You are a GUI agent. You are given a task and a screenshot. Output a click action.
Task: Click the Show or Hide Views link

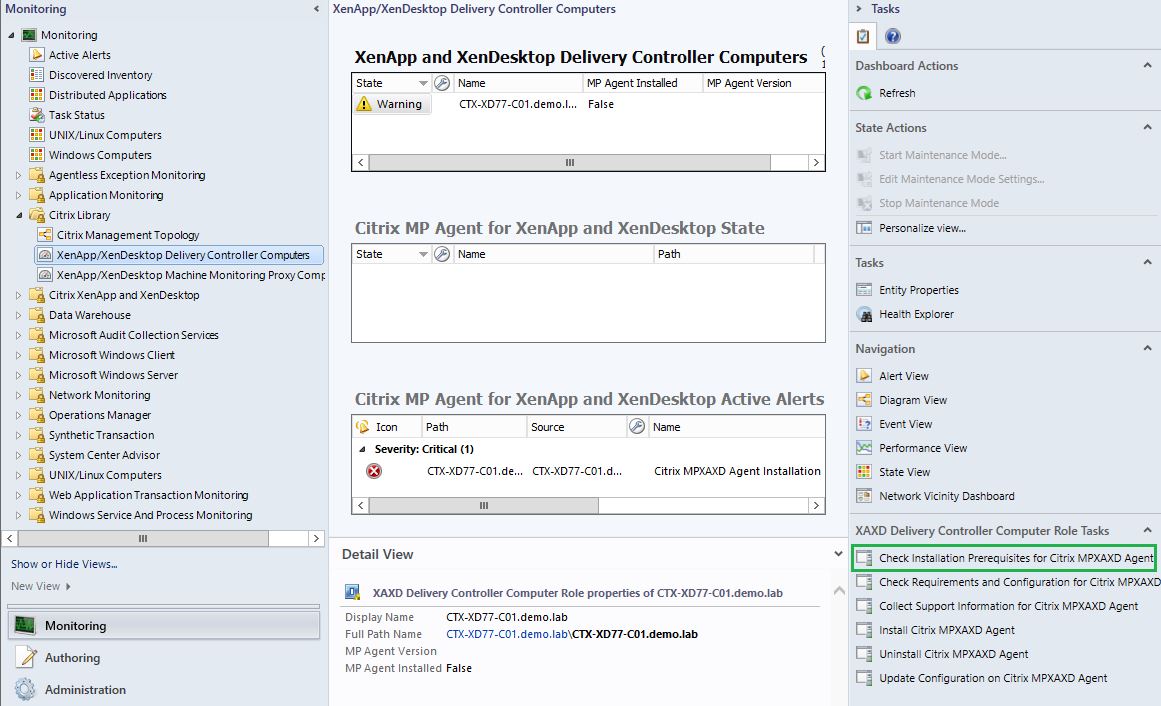click(64, 564)
